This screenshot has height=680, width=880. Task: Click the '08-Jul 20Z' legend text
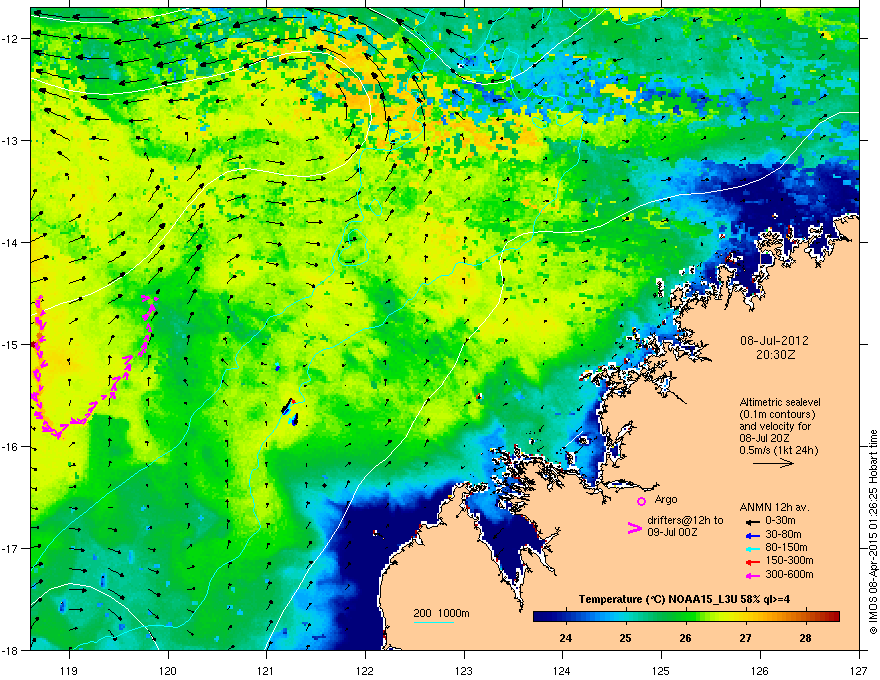tap(764, 439)
